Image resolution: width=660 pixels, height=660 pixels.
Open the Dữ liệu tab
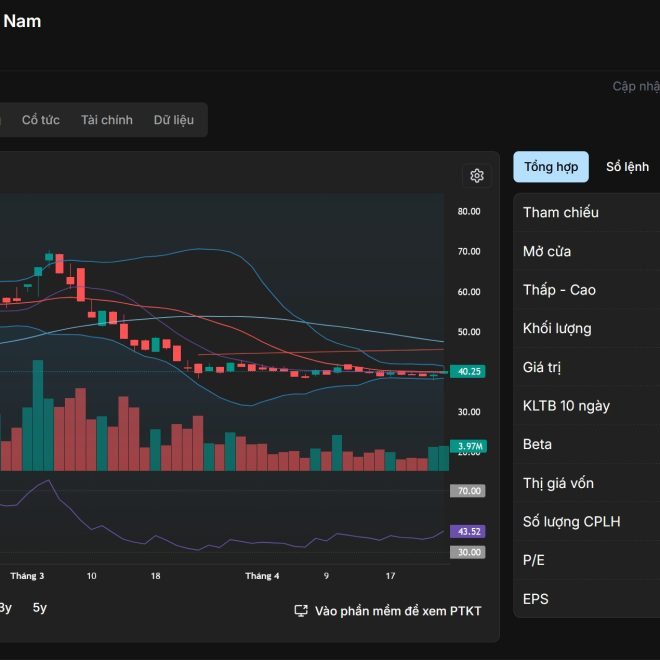tap(174, 120)
